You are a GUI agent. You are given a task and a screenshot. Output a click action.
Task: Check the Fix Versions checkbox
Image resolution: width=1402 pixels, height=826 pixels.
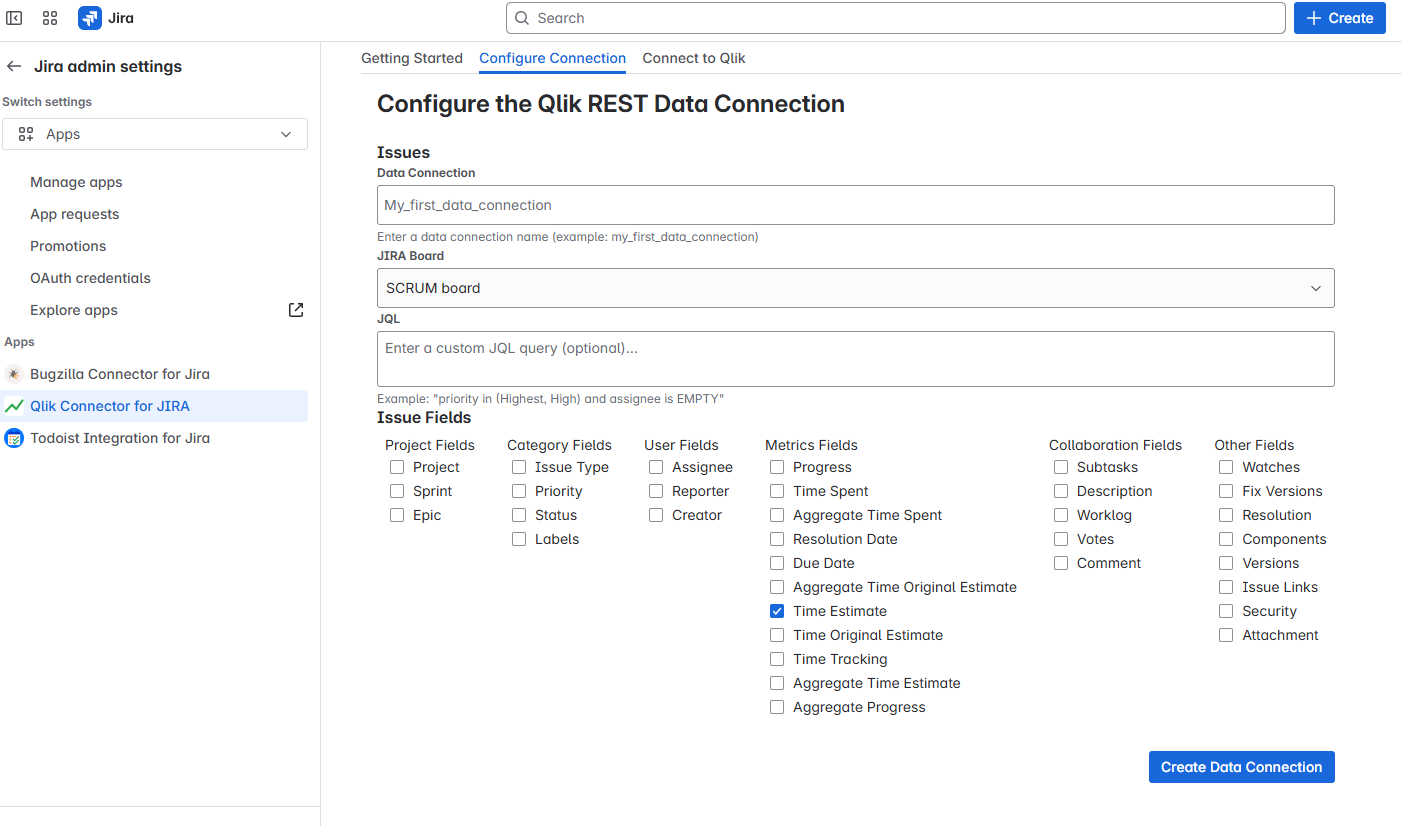1226,491
